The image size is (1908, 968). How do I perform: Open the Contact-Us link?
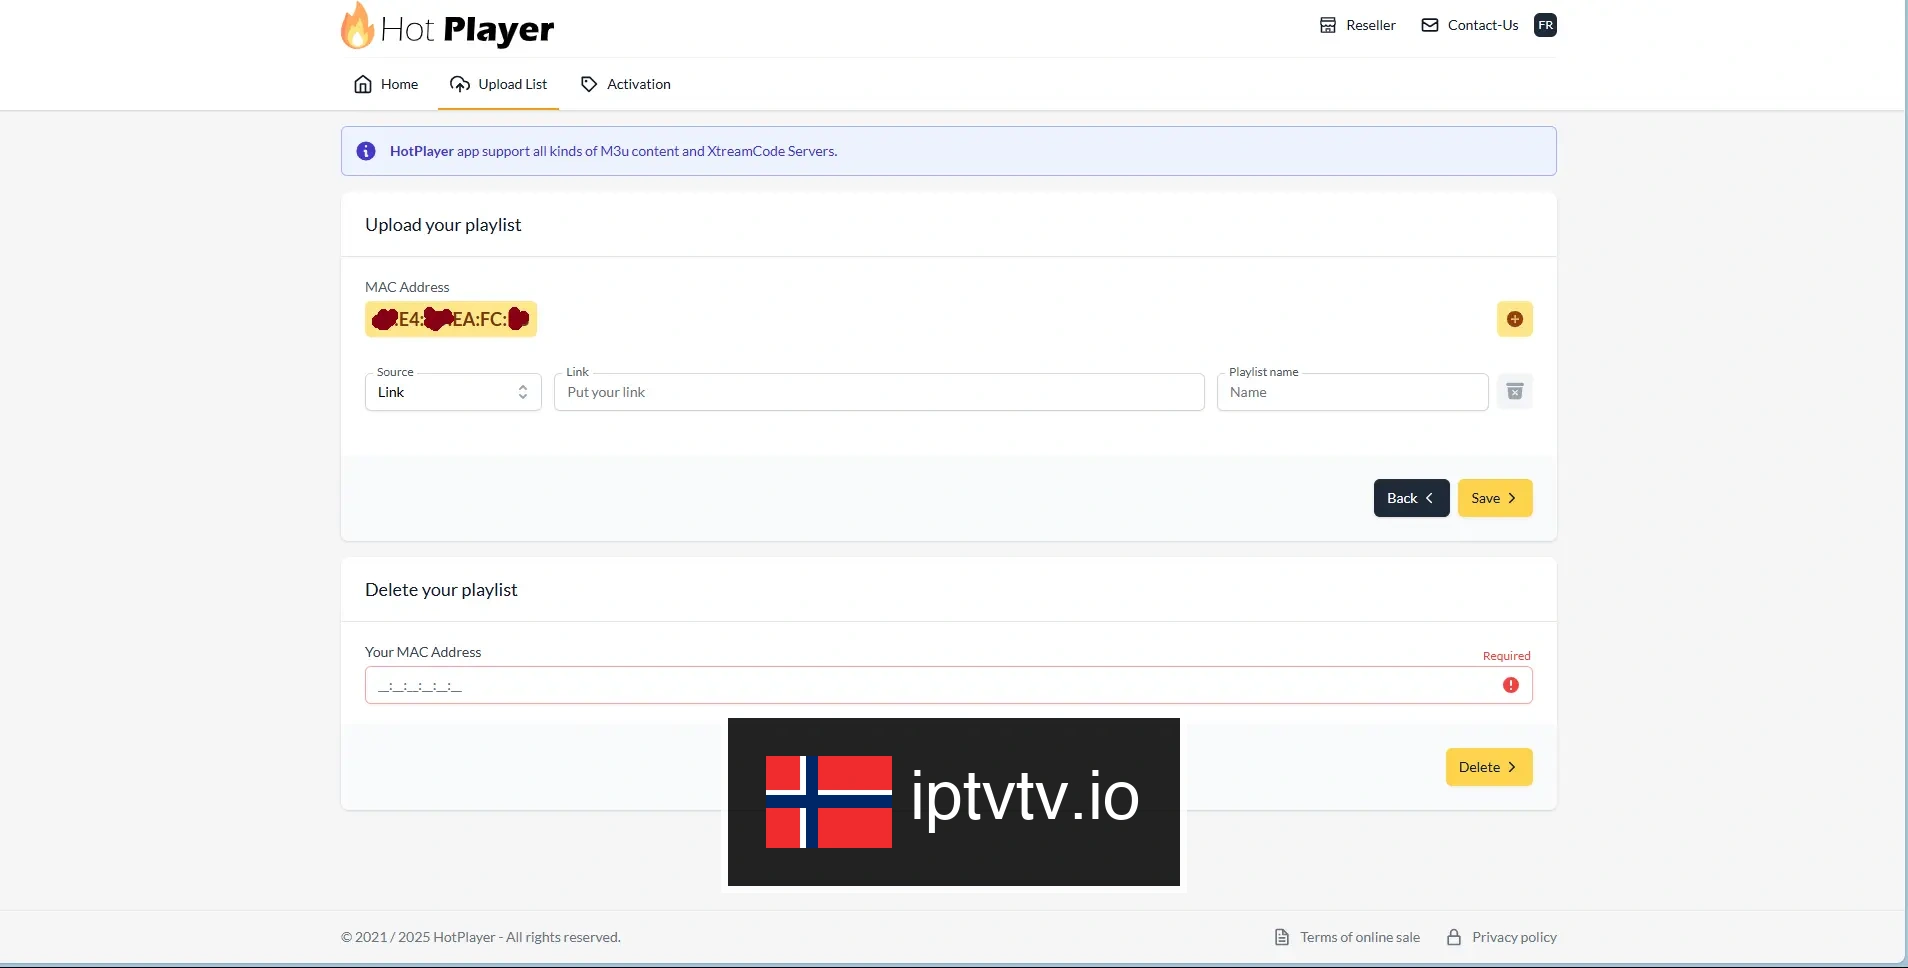click(x=1470, y=25)
